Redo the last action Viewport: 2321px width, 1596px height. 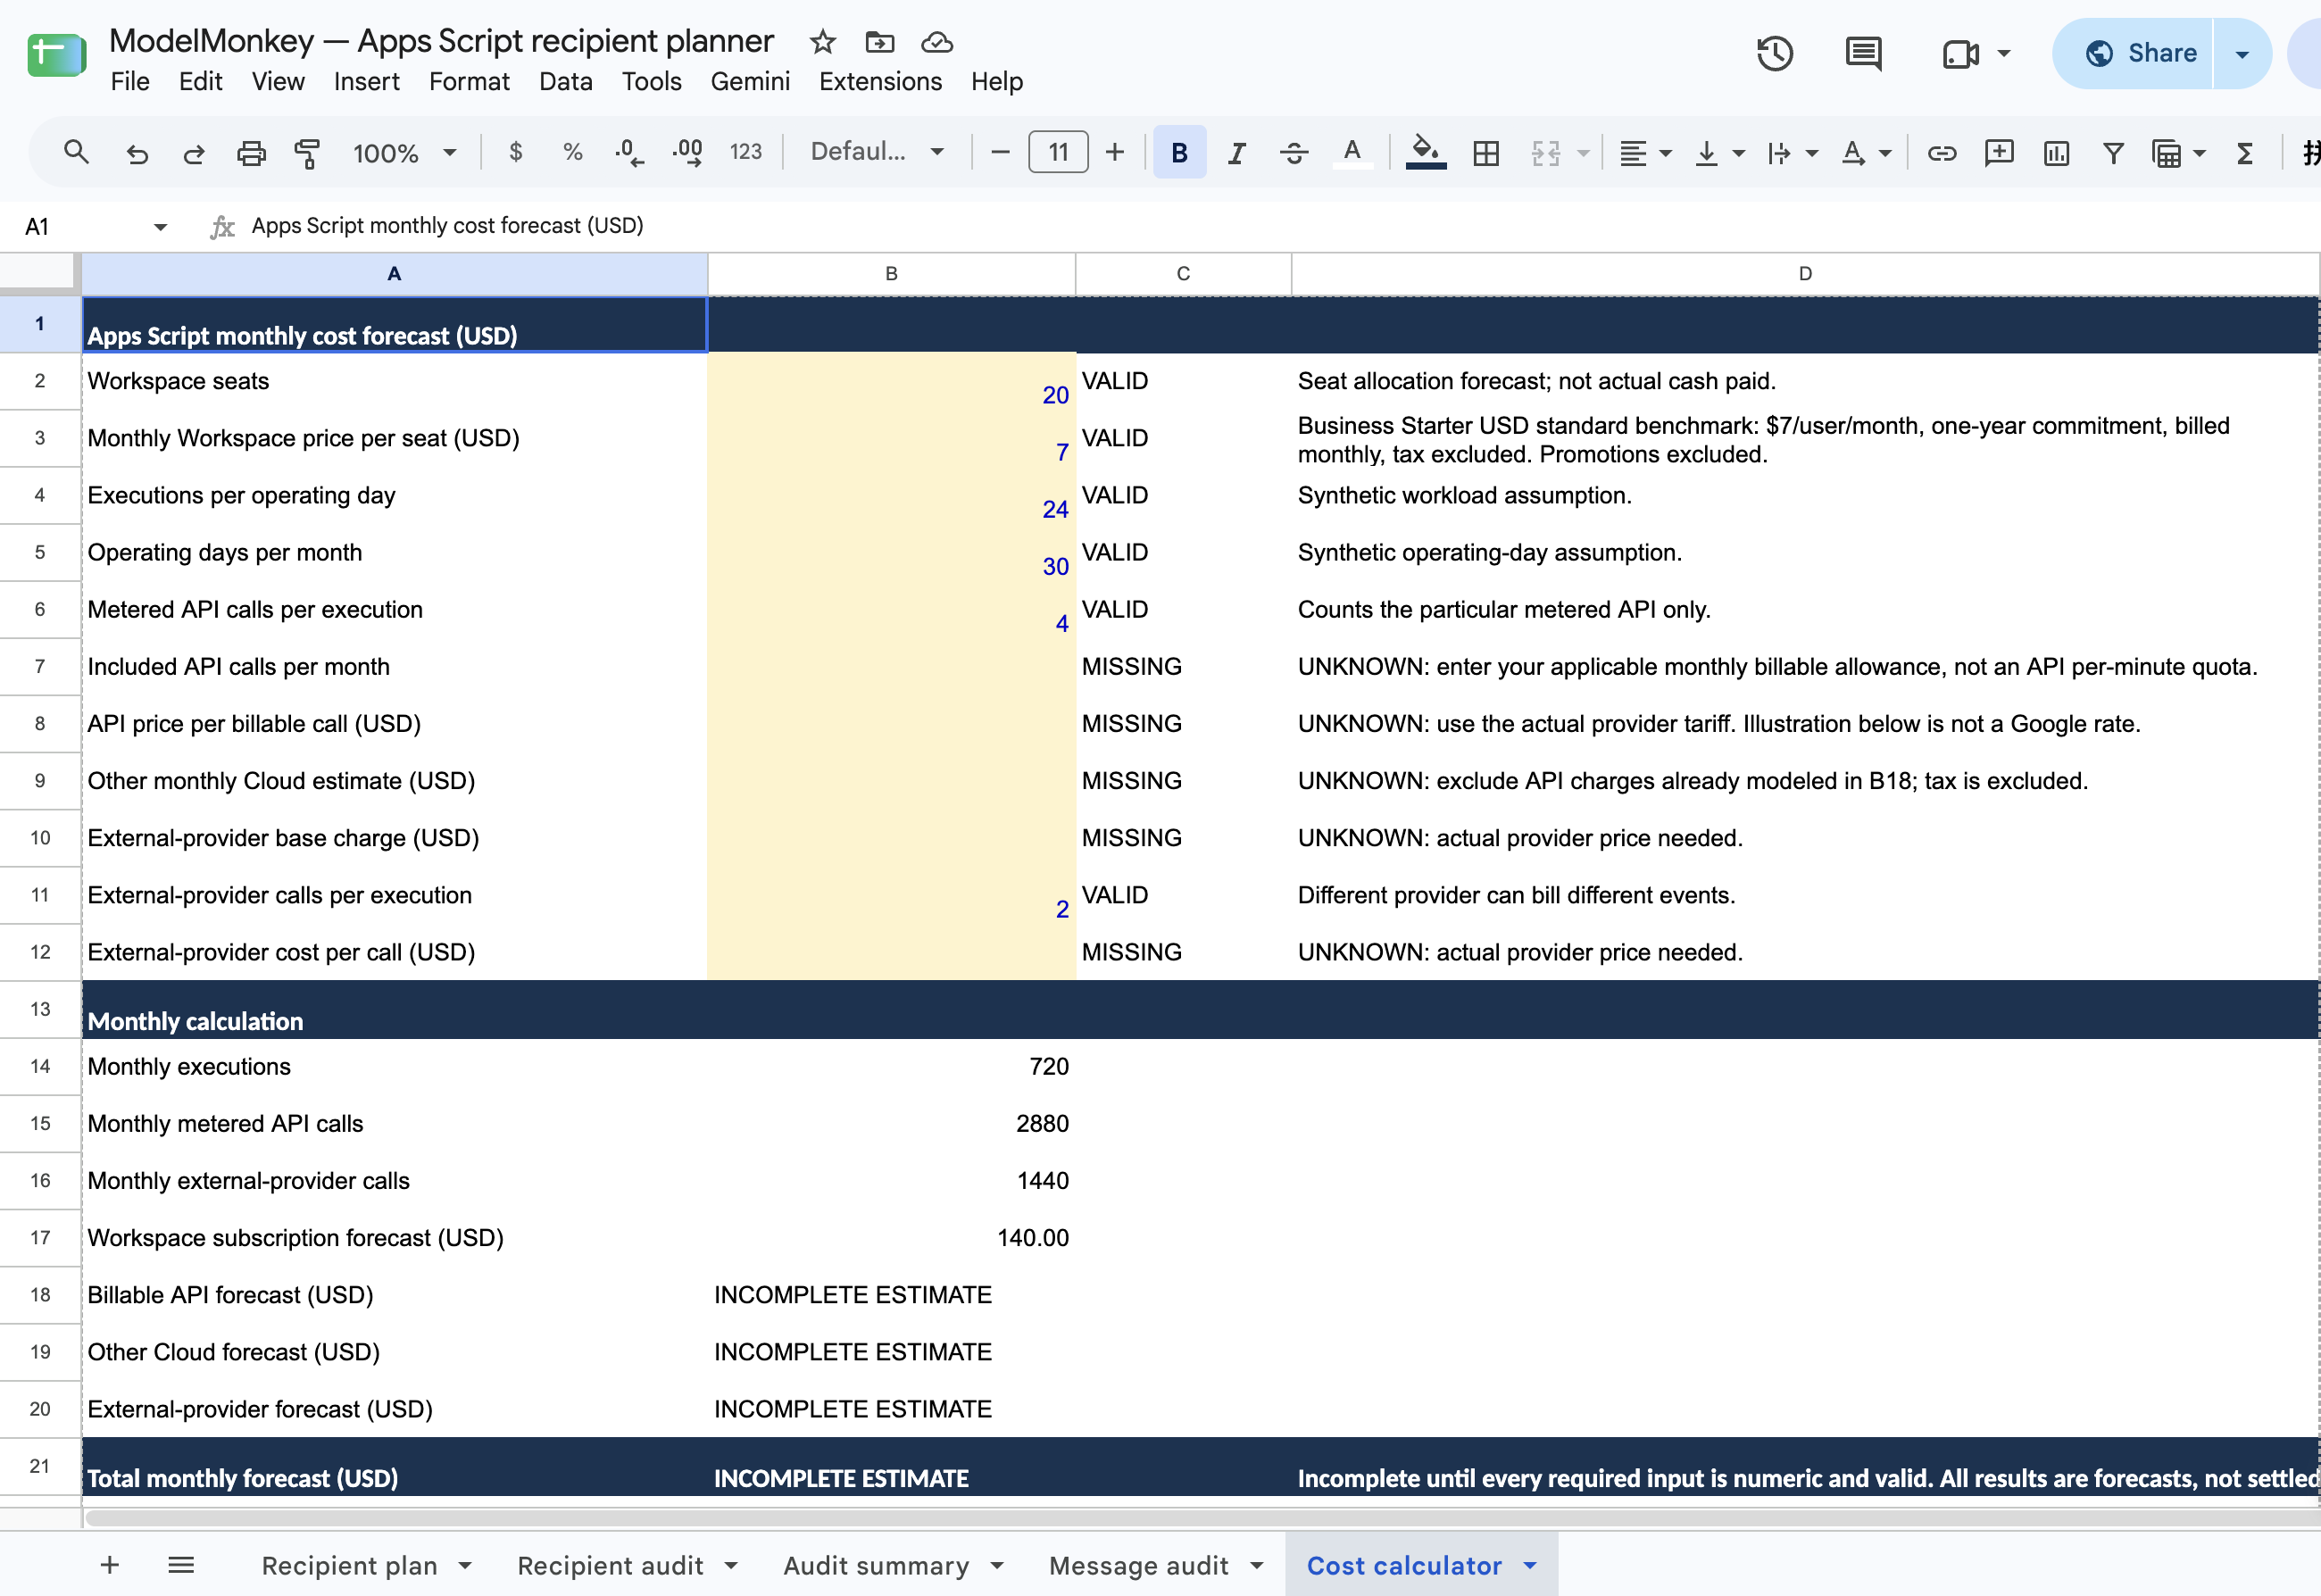point(193,153)
